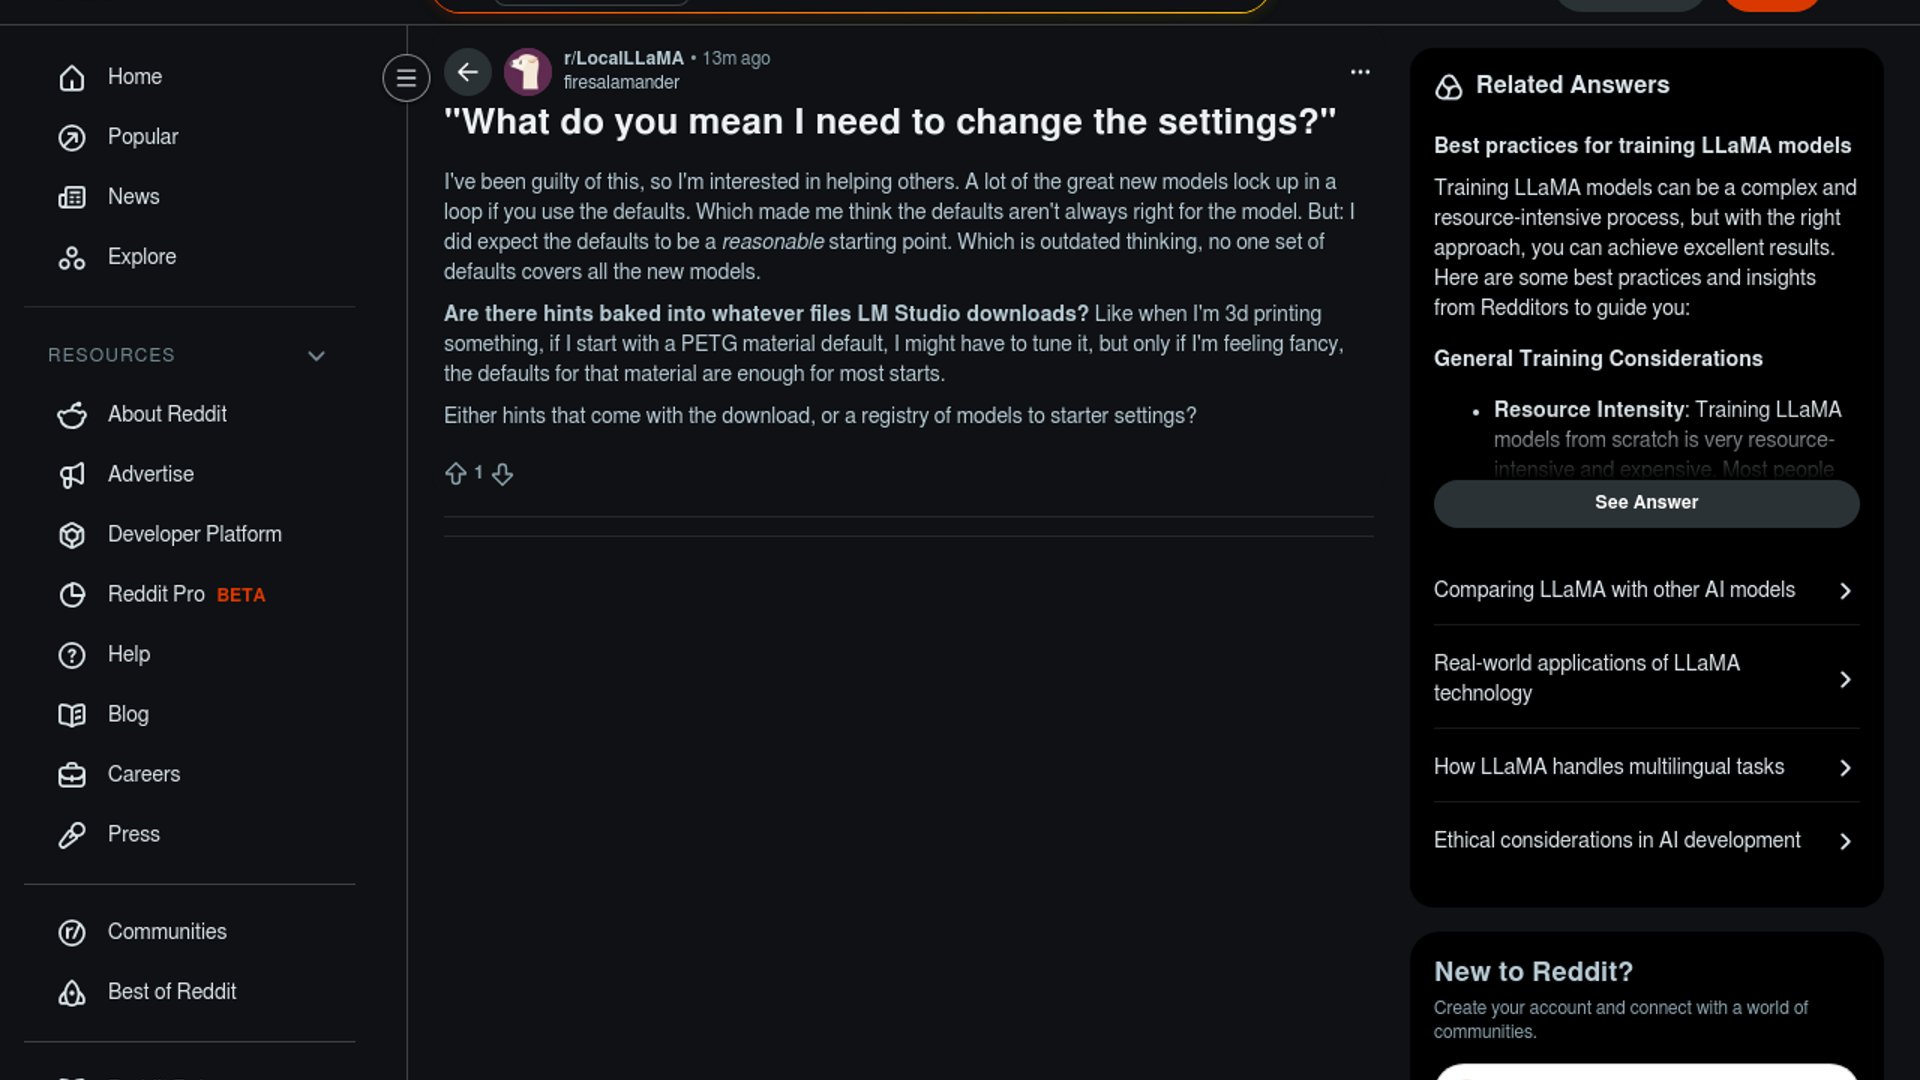Go to the Home feed

134,77
